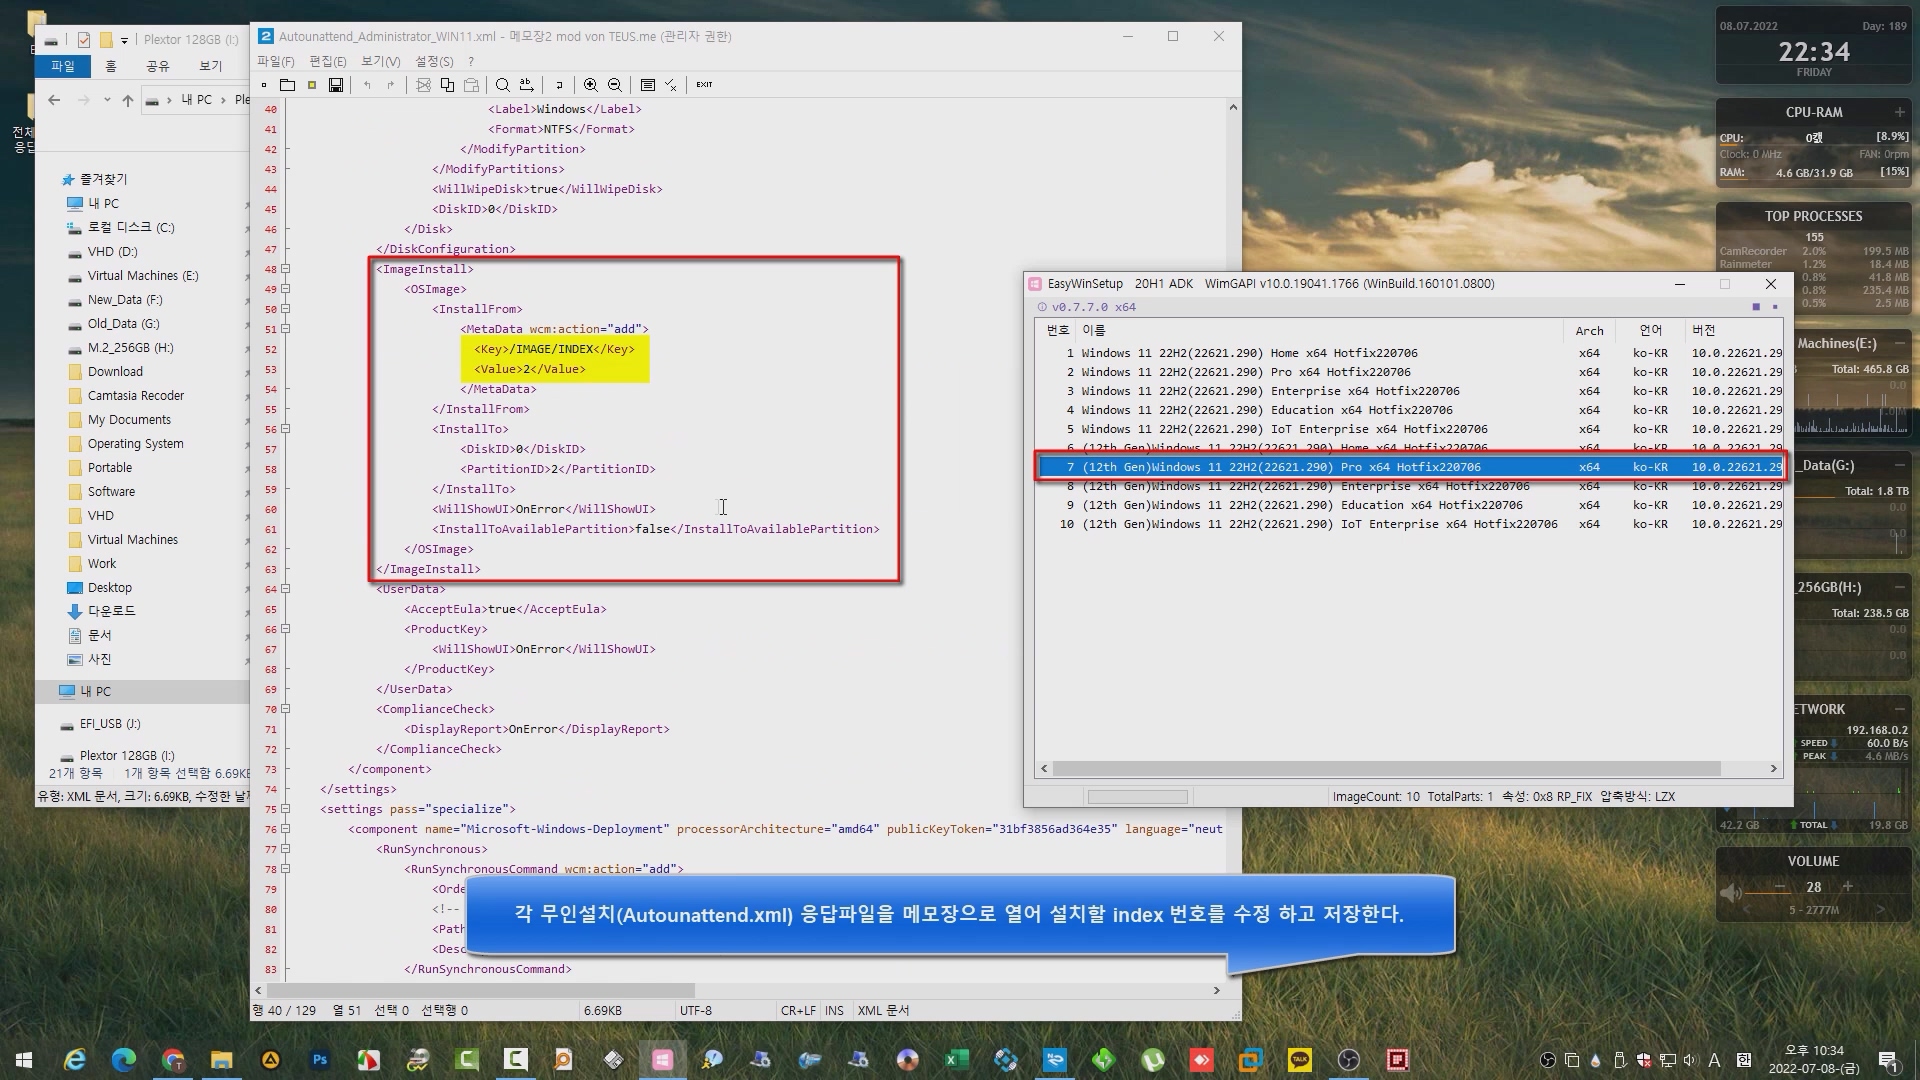The image size is (1920, 1080).
Task: Open Photoshop from the taskbar Ps icon
Action: [x=320, y=1060]
